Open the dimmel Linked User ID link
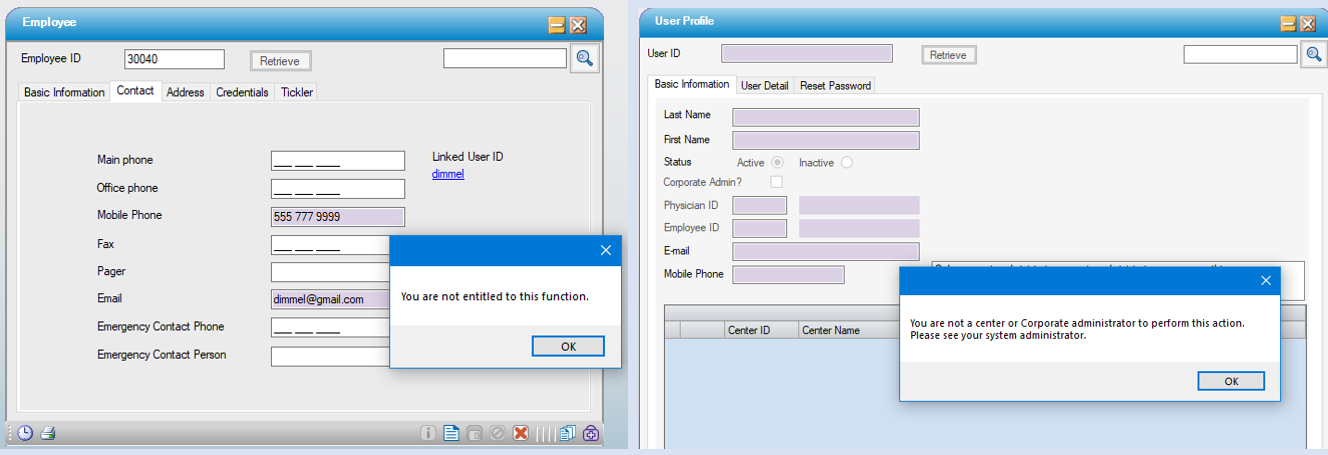 pyautogui.click(x=447, y=174)
